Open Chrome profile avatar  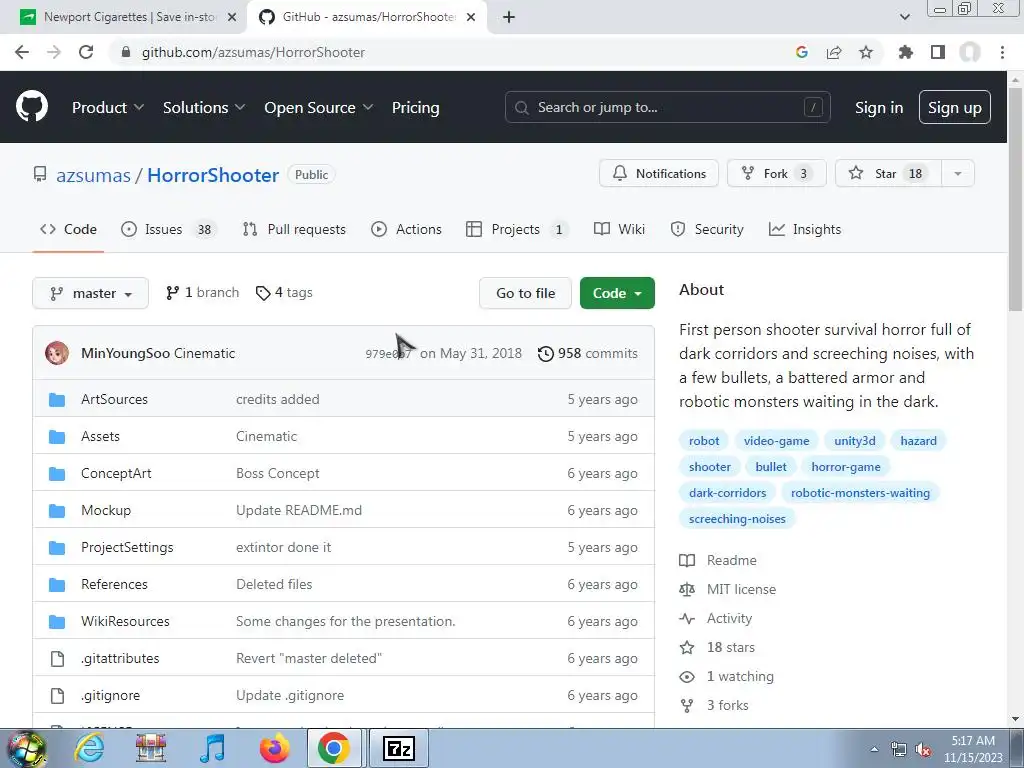coord(970,52)
